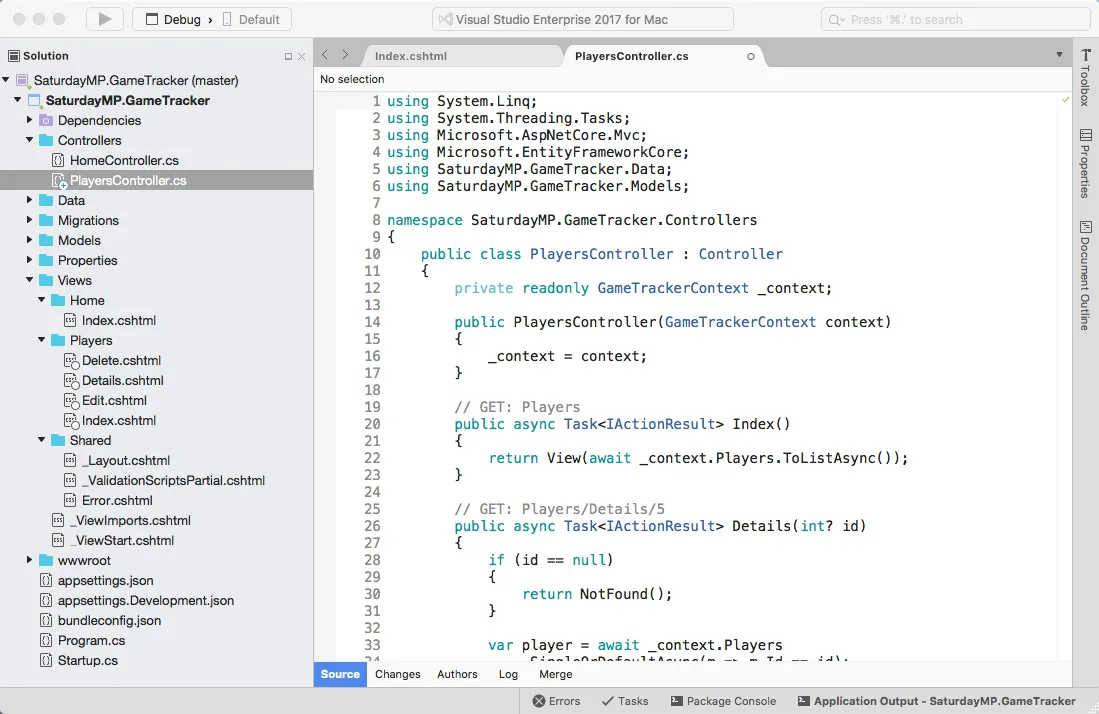1099x714 pixels.
Task: Open _Layout.cshtml file icon
Action: click(x=70, y=460)
